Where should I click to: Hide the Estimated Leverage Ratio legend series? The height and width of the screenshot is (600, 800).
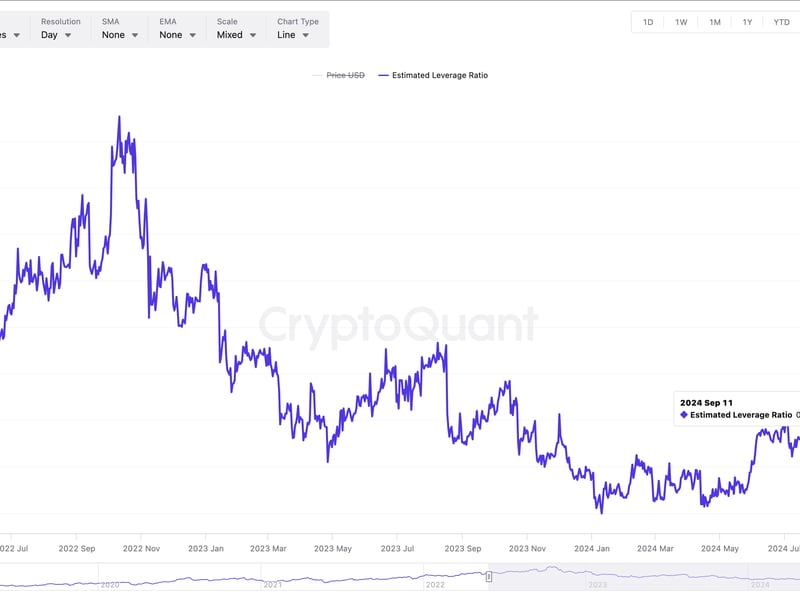click(x=439, y=75)
